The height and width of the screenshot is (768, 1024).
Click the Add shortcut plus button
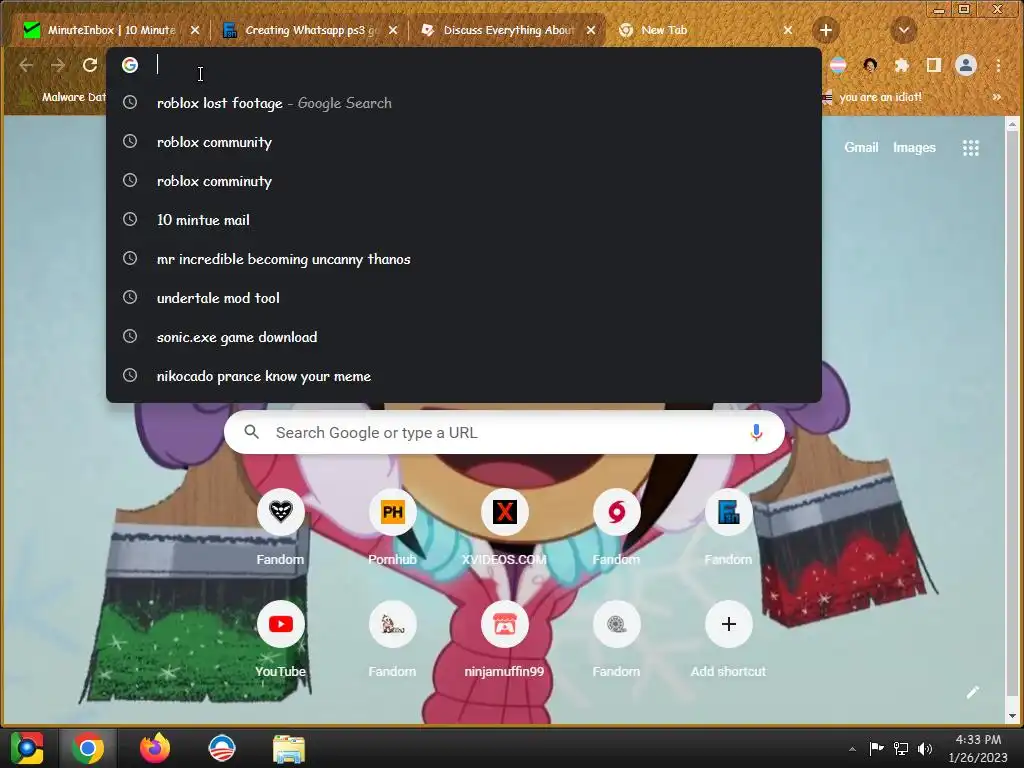click(x=728, y=624)
